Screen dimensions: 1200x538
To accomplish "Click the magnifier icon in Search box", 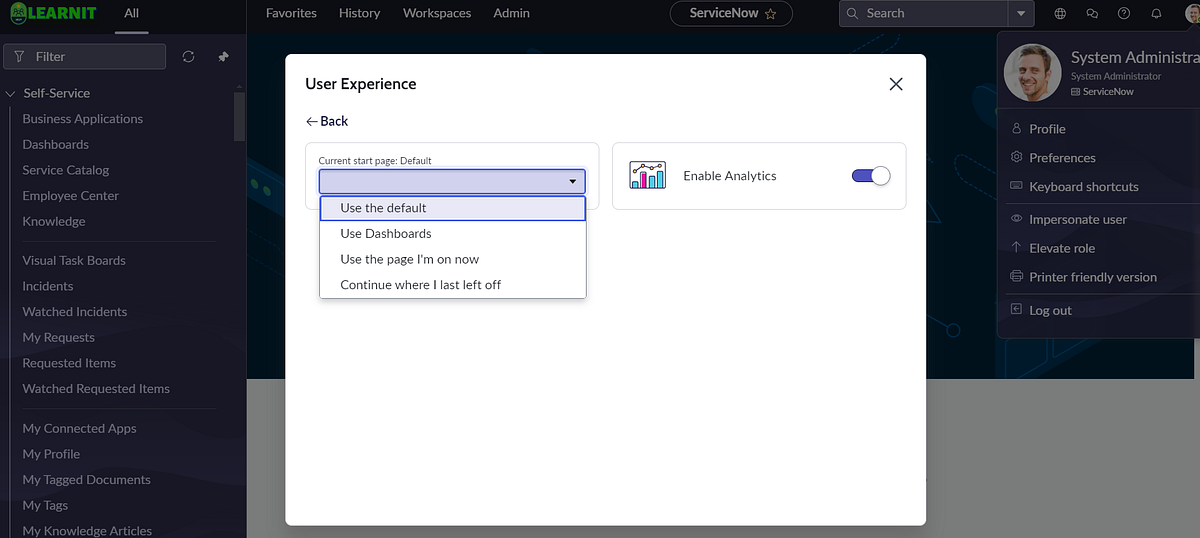I will [x=852, y=13].
